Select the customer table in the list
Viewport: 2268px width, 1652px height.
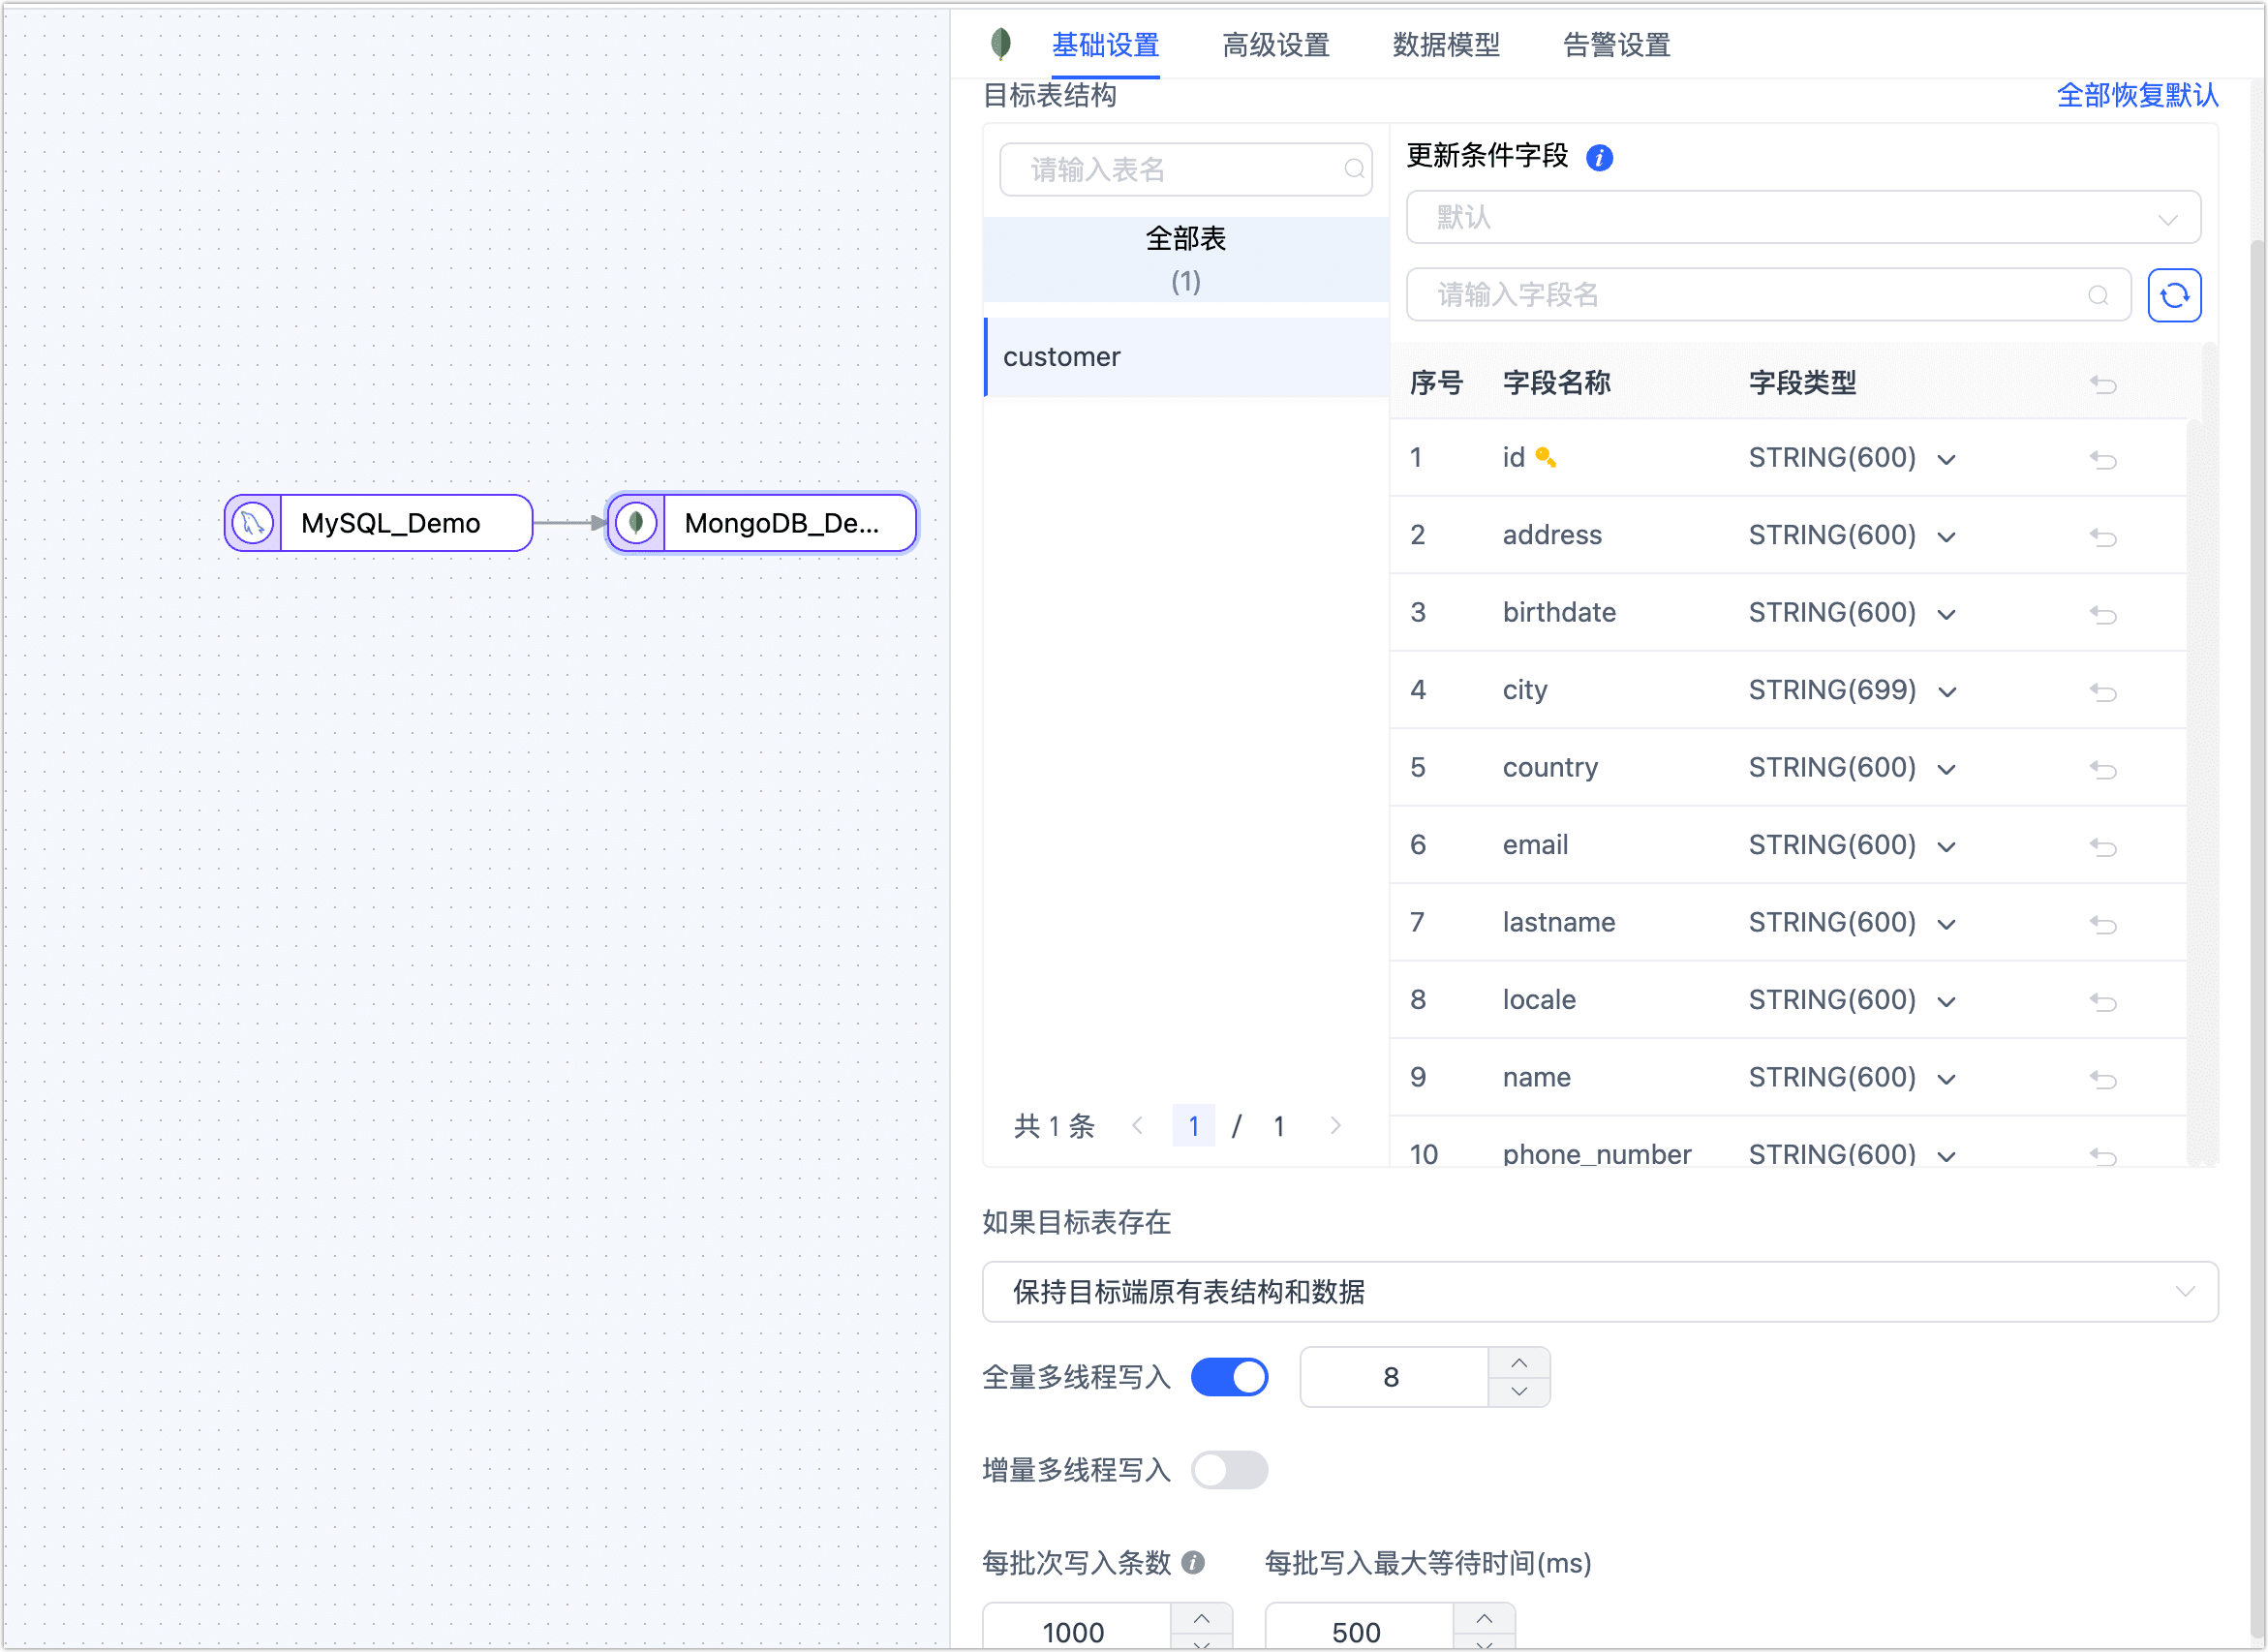point(1062,357)
